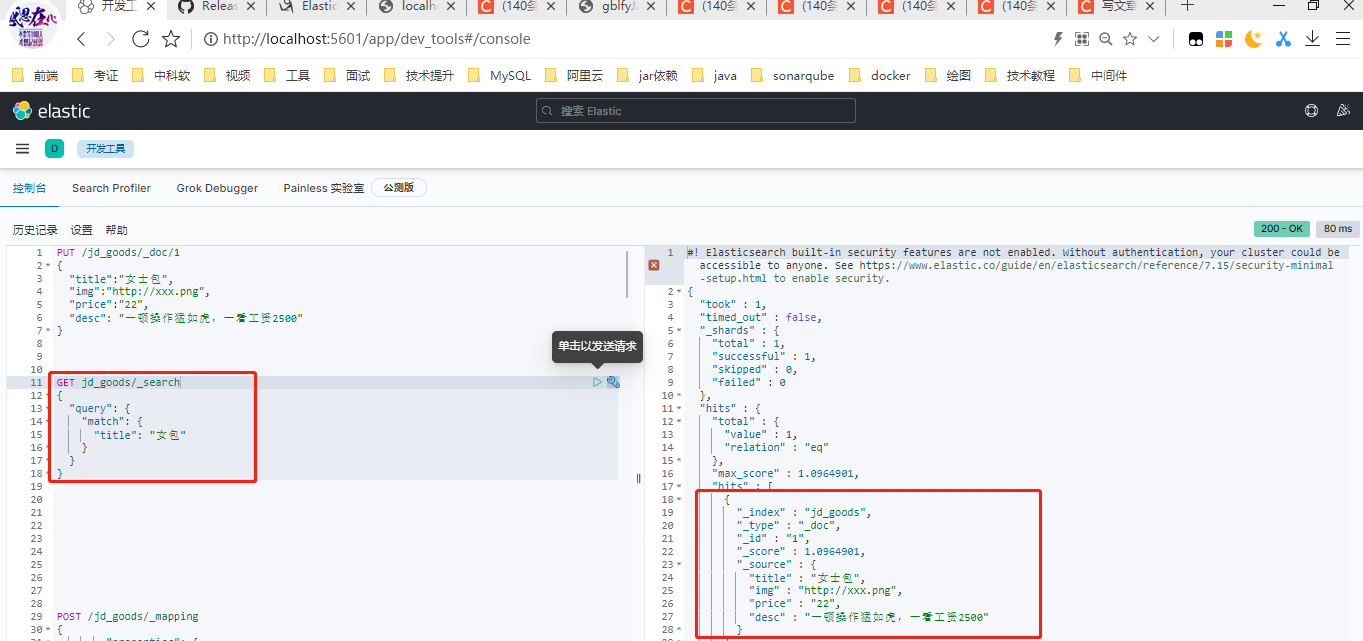Viewport: 1363px width, 641px height.
Task: Expand the address bar dropdown chevron
Action: coord(1154,39)
